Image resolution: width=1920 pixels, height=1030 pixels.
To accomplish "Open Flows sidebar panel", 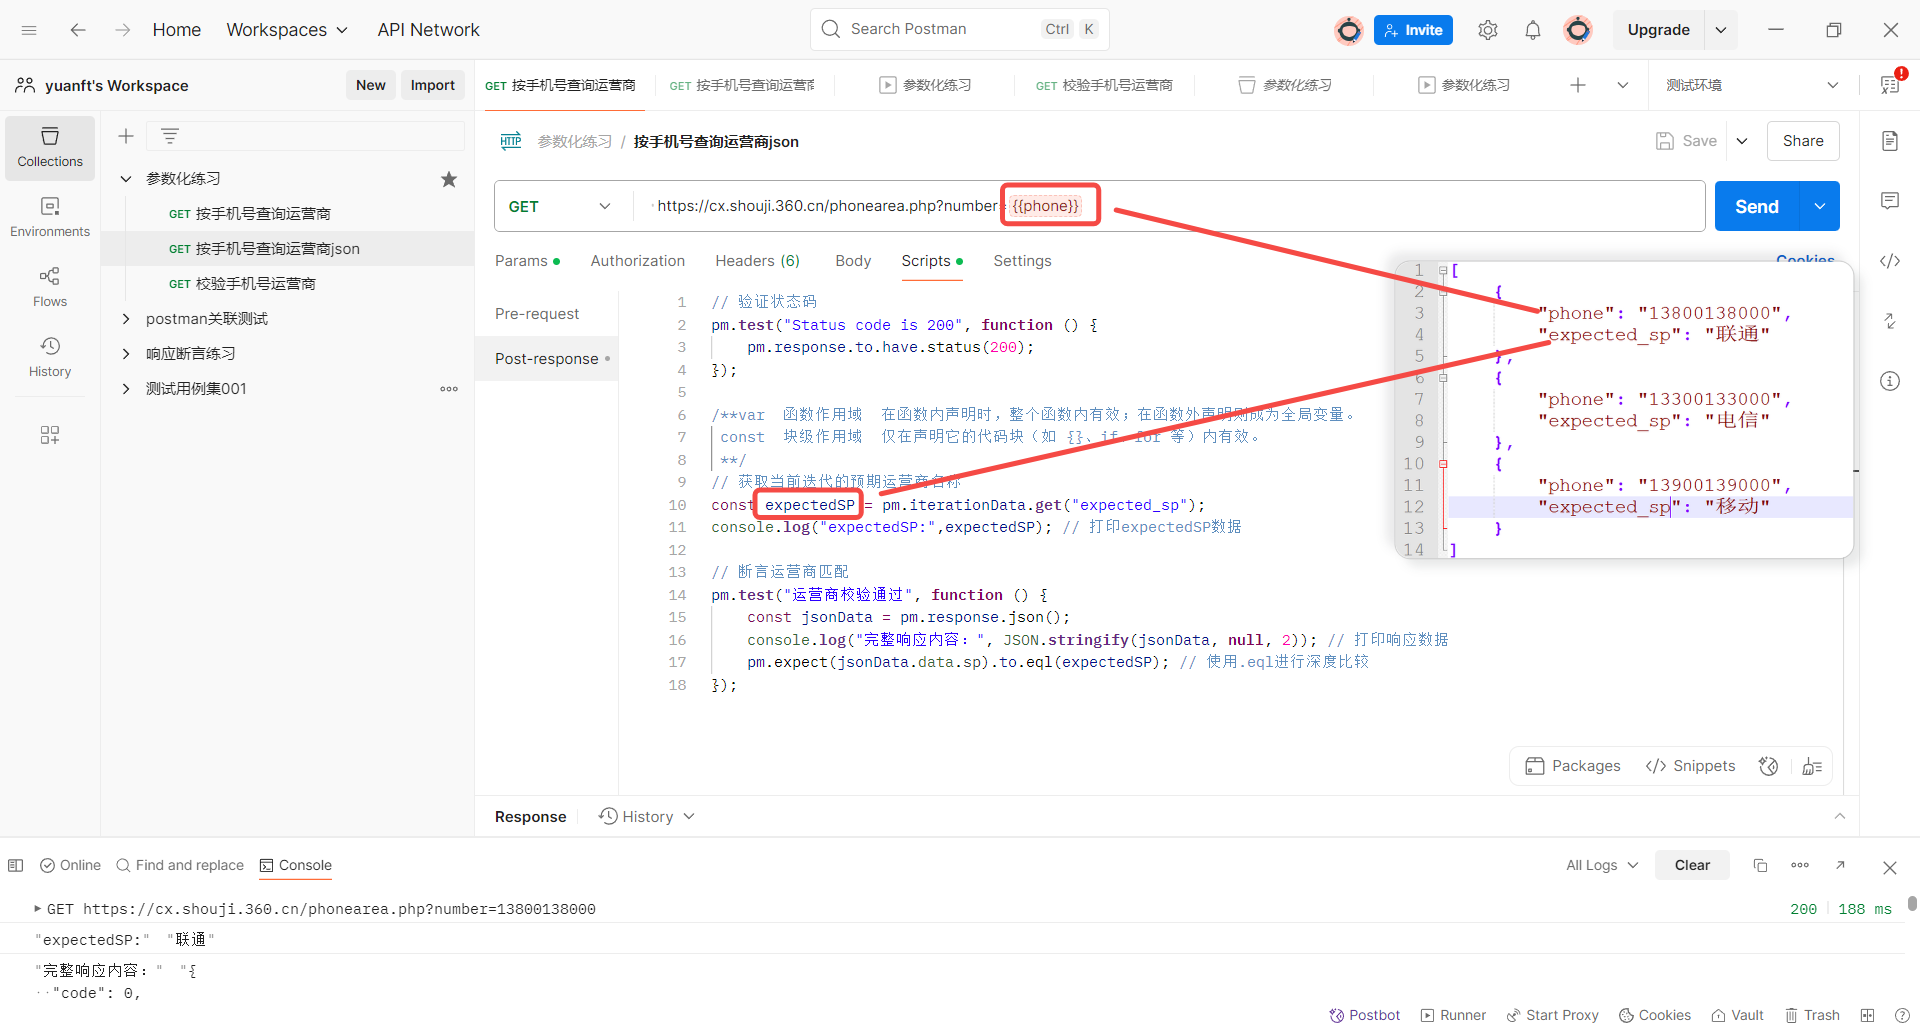I will click(50, 287).
